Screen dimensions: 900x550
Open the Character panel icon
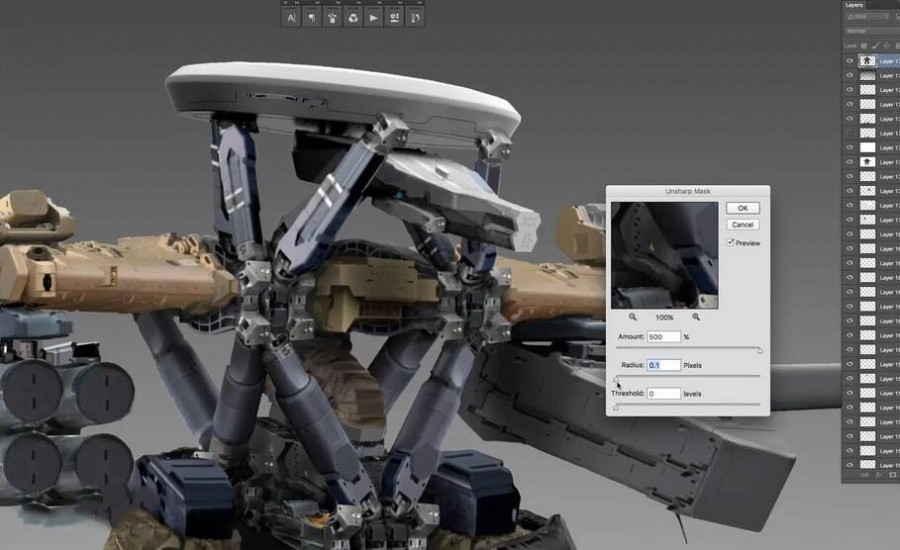pyautogui.click(x=291, y=18)
